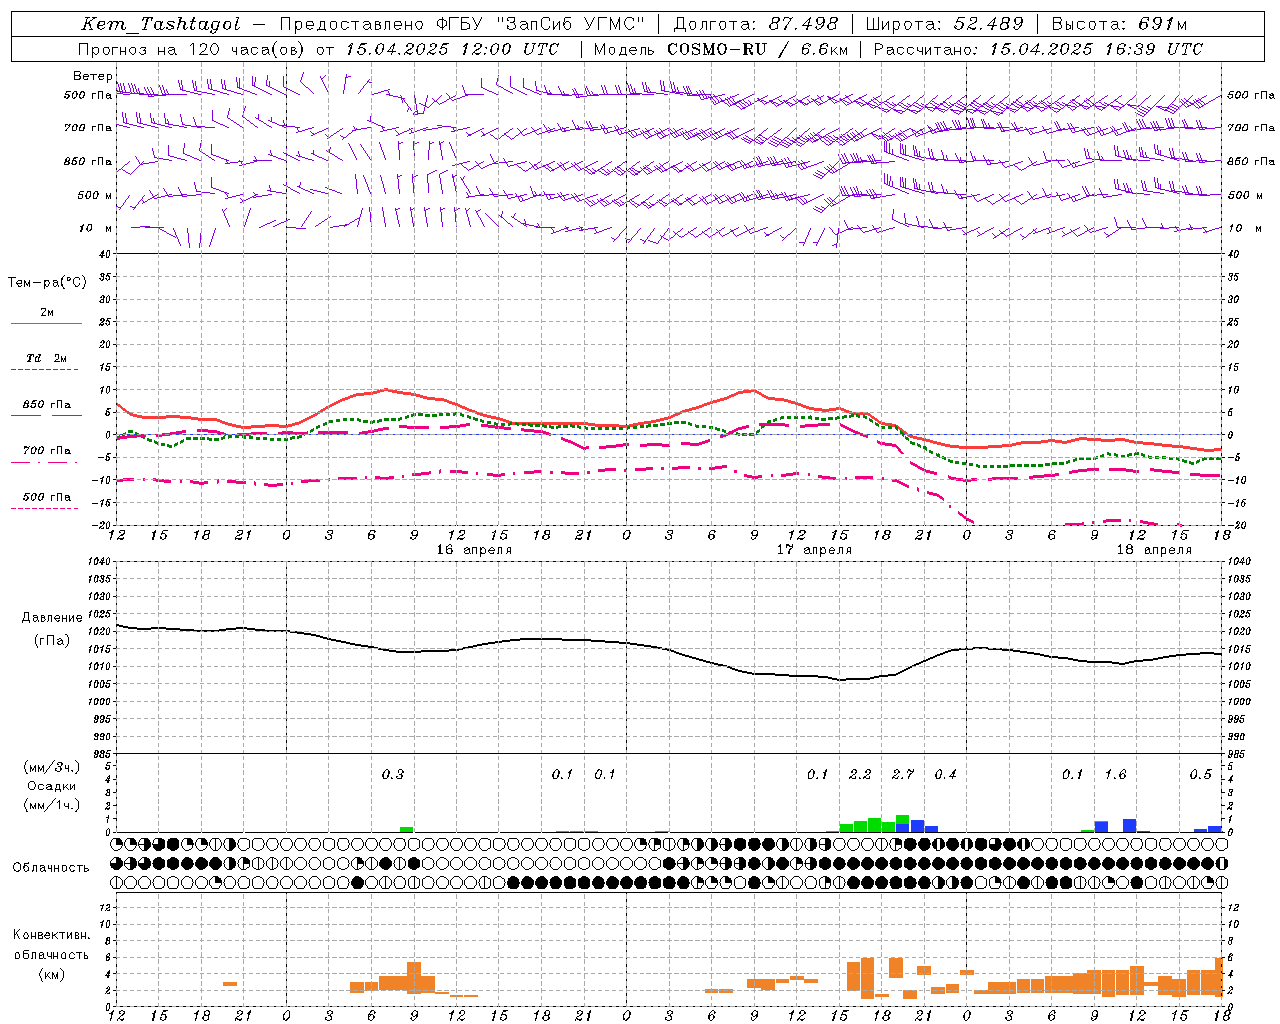Click the precipitation amount '1.6'
1280x1024 pixels.
(x=1115, y=775)
